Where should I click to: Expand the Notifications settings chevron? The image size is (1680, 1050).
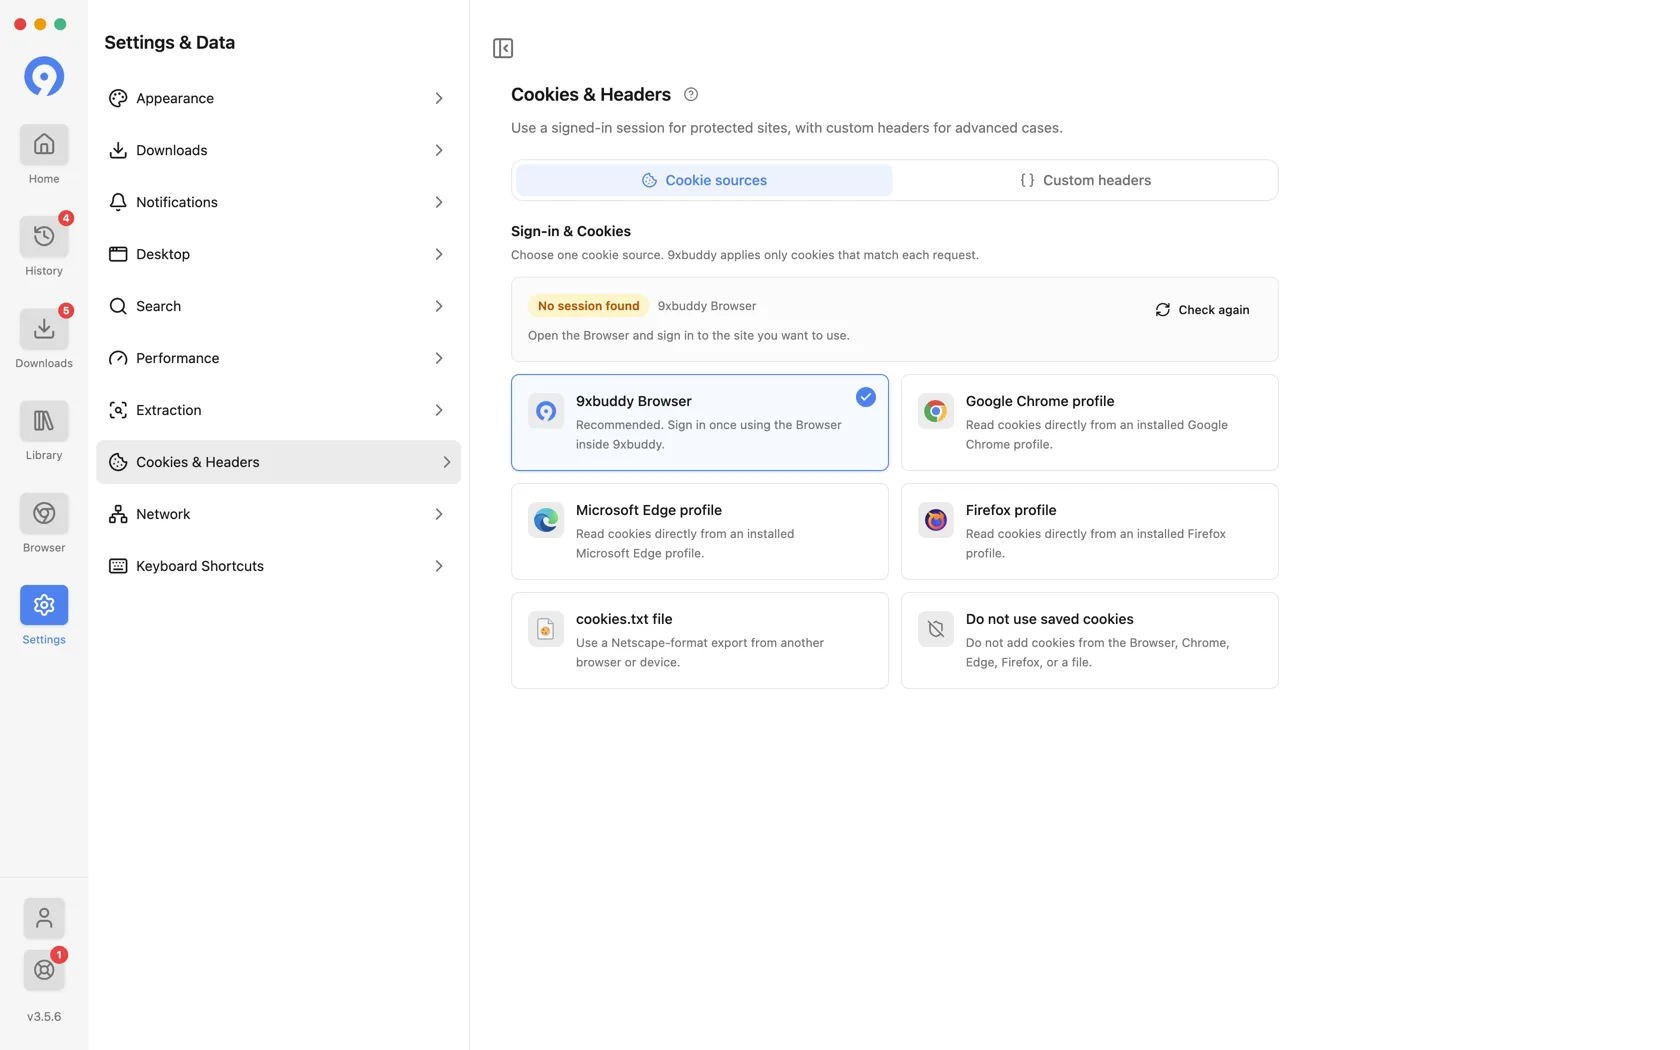point(439,202)
